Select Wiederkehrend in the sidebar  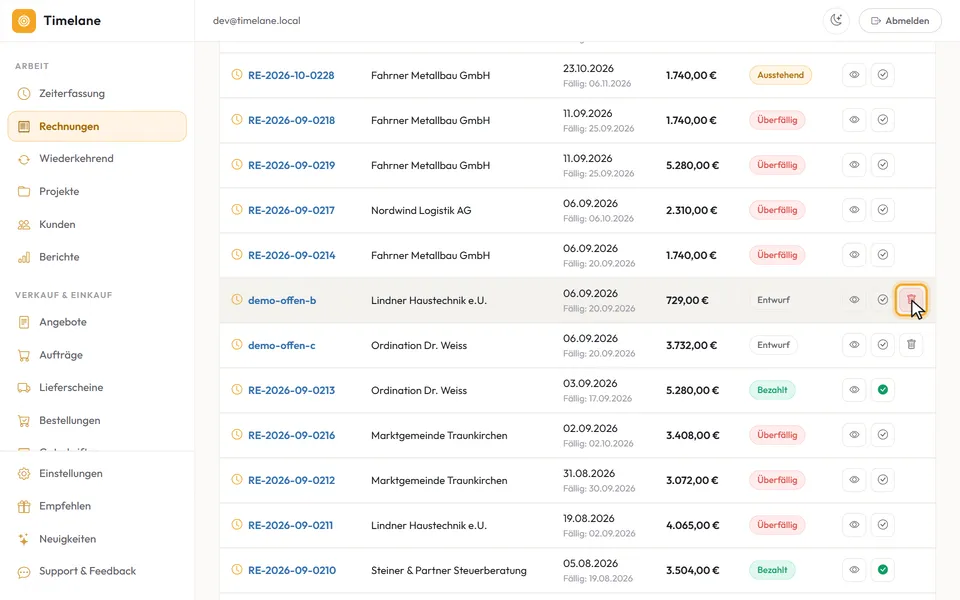pyautogui.click(x=97, y=159)
